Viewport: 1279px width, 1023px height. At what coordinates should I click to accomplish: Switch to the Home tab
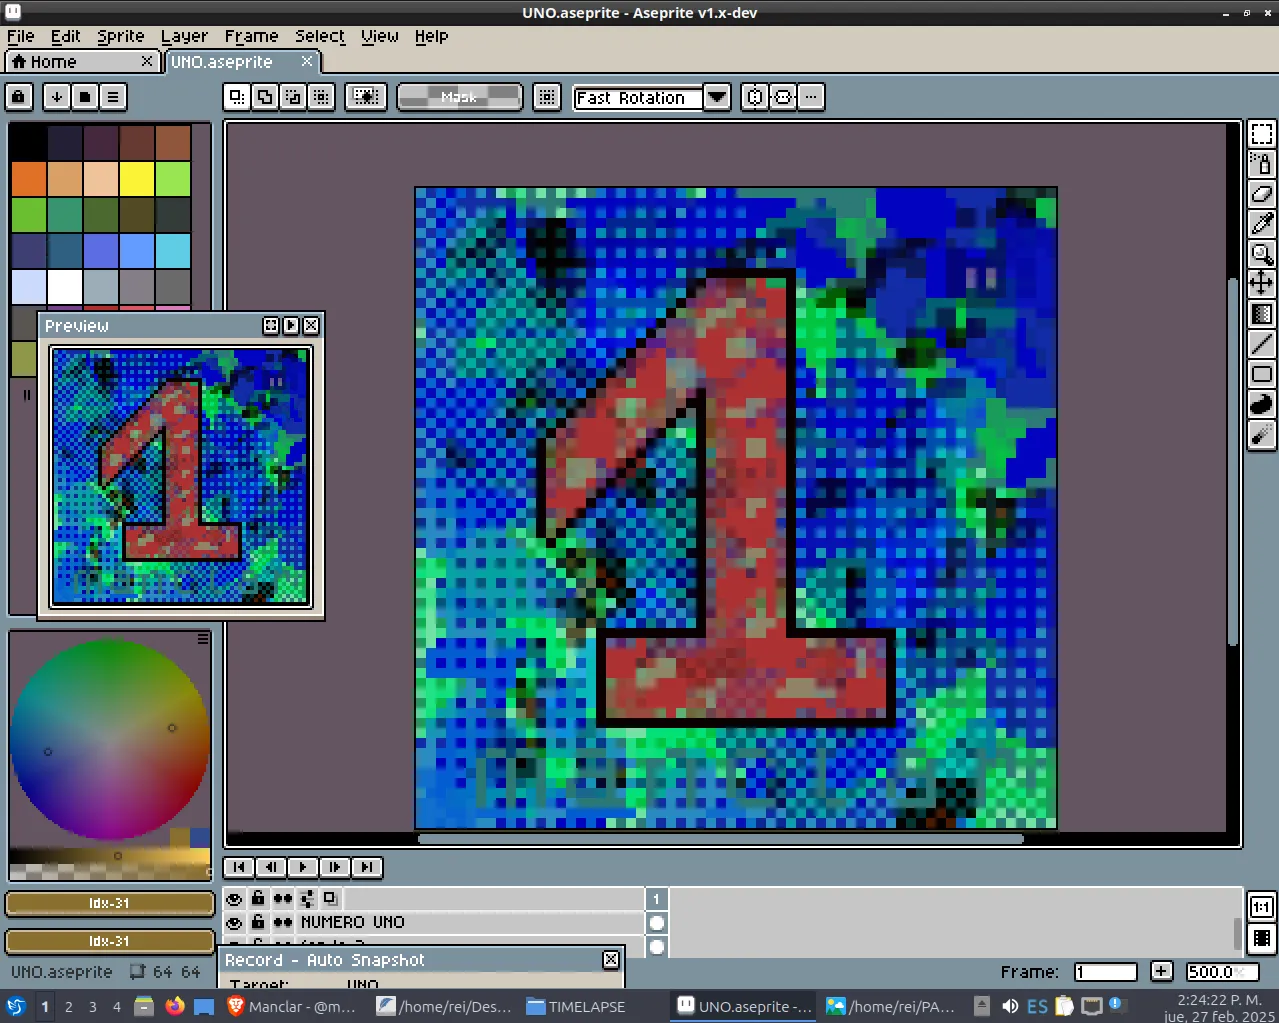click(82, 62)
